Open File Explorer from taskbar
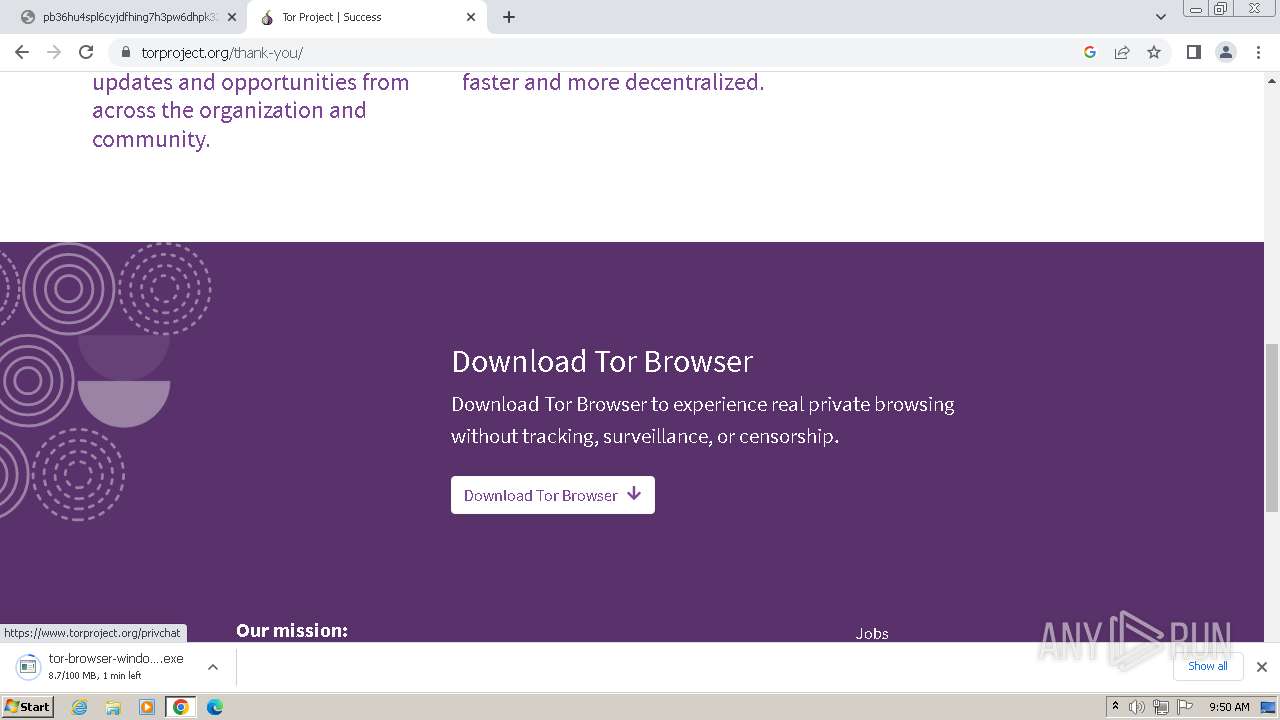 click(113, 707)
